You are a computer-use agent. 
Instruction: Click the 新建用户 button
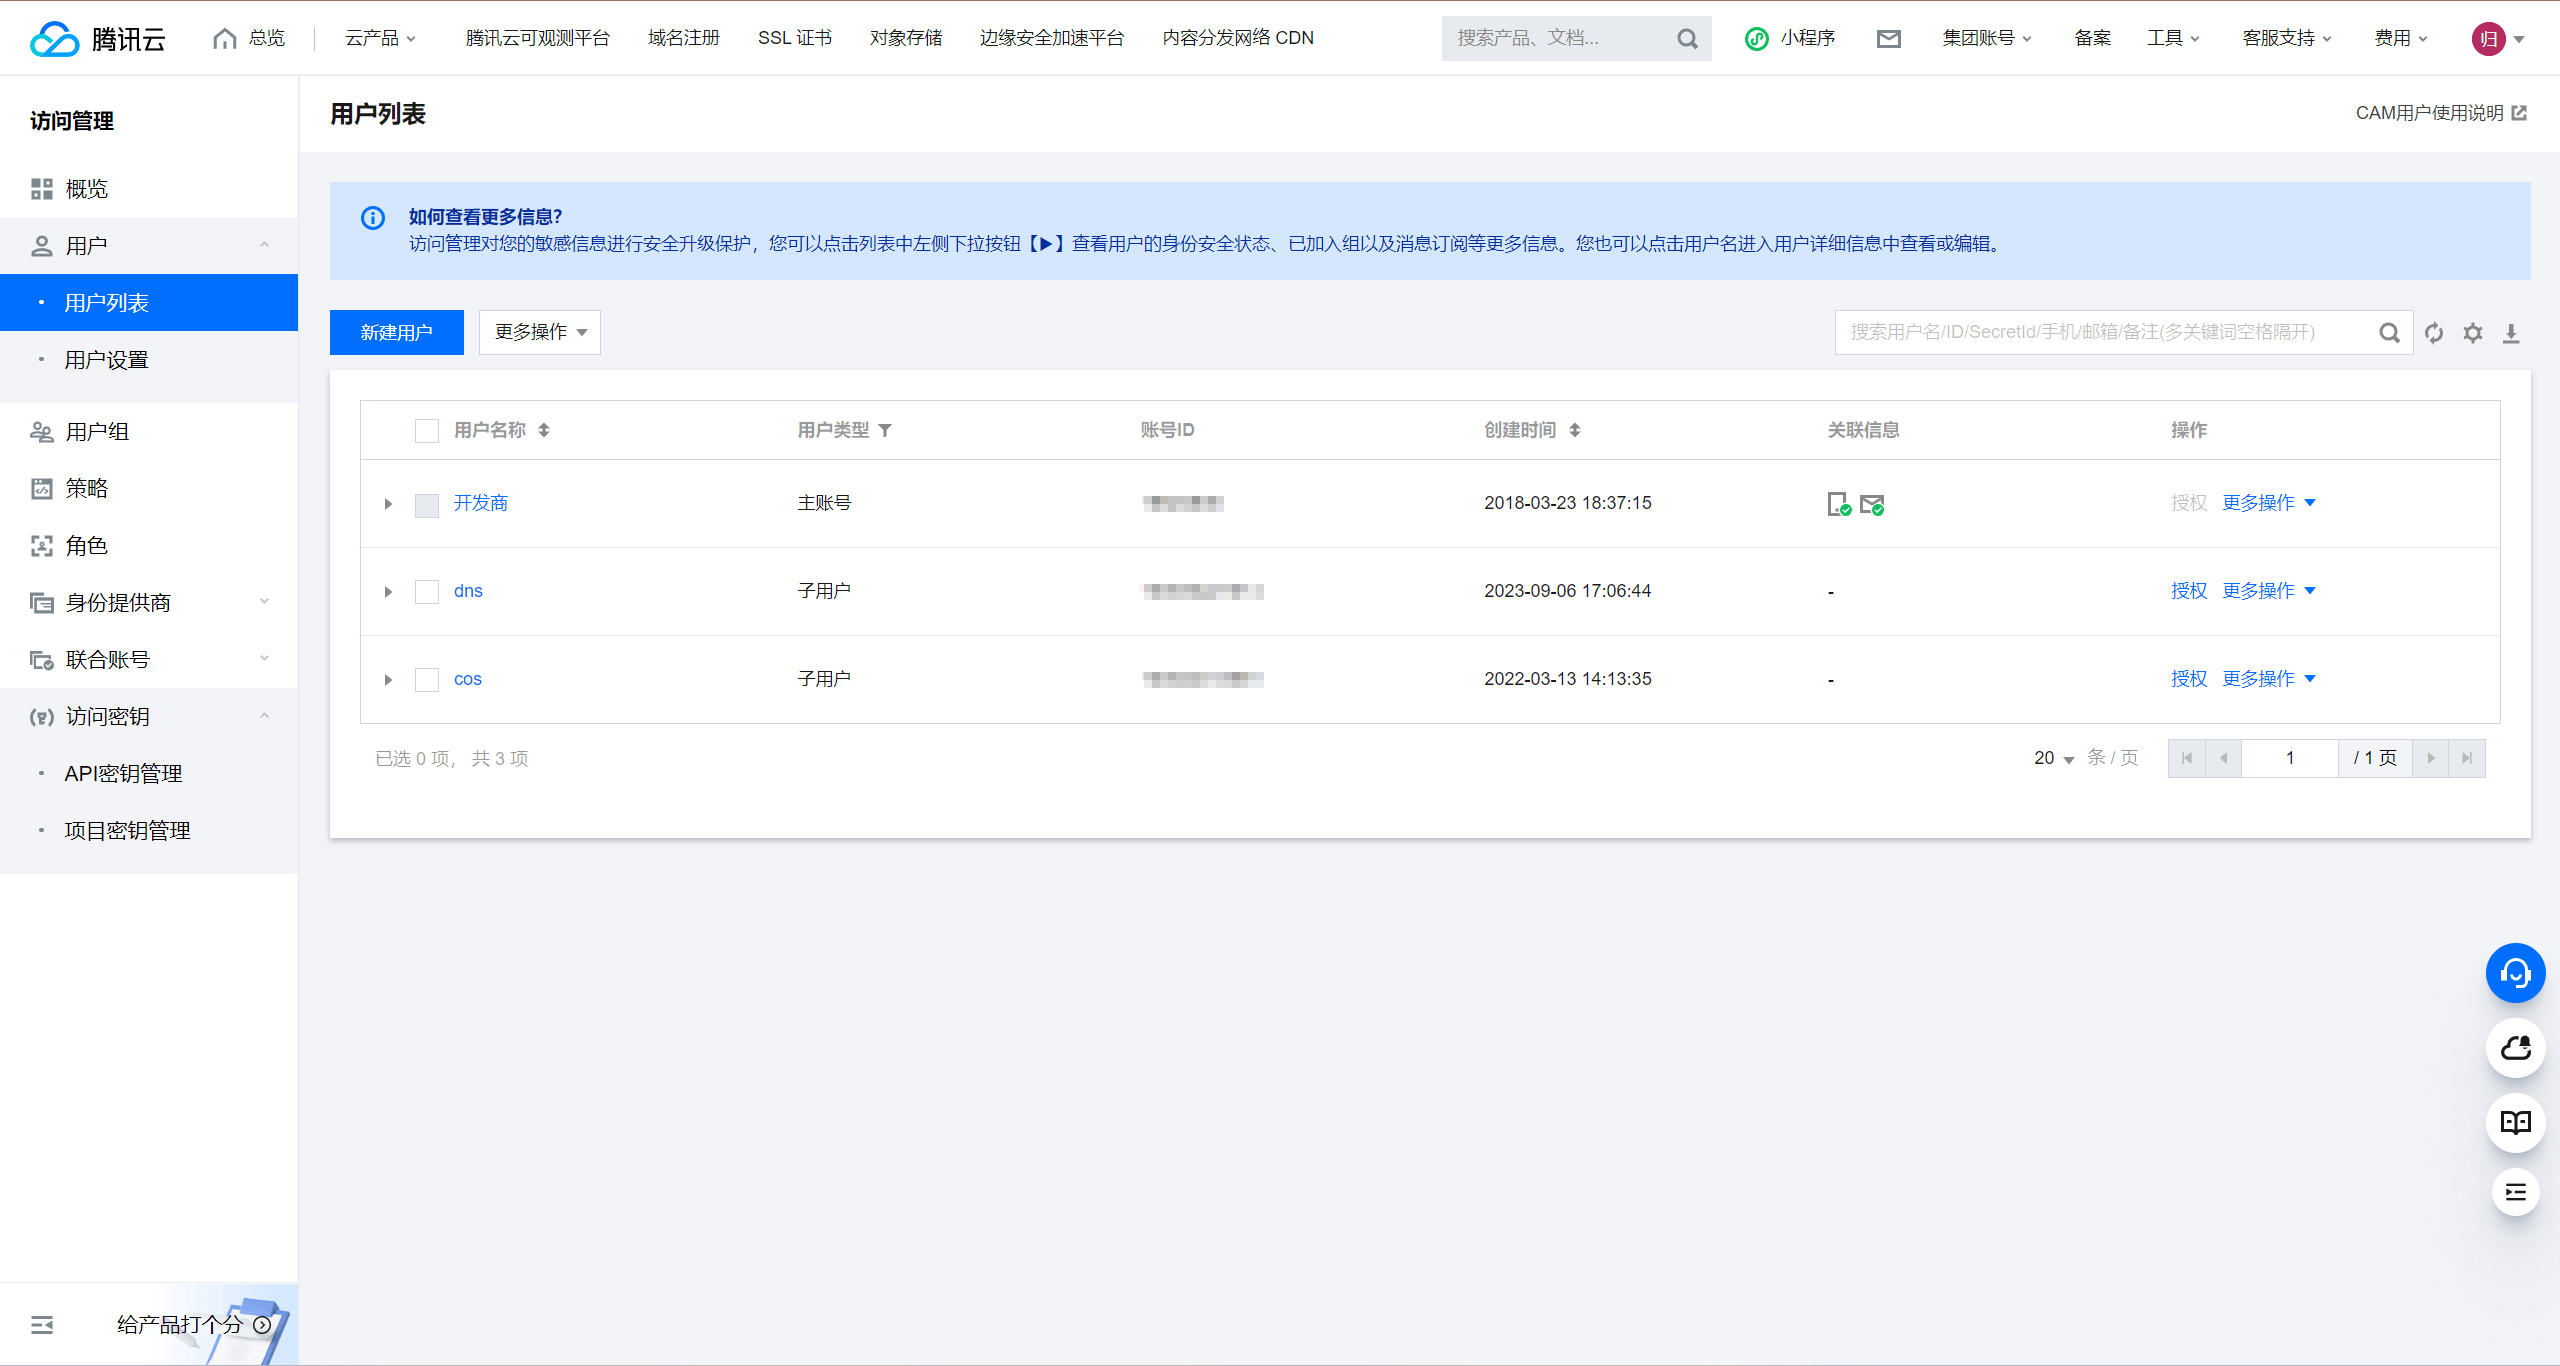[x=396, y=332]
